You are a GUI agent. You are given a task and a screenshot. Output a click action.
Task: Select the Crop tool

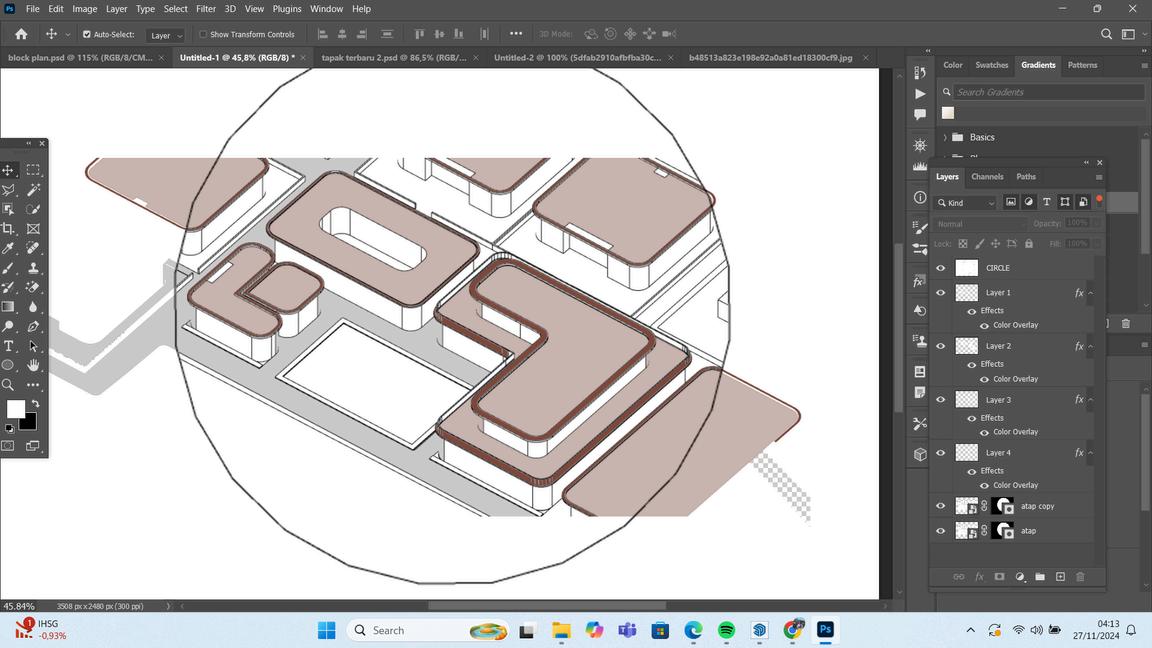click(x=8, y=229)
